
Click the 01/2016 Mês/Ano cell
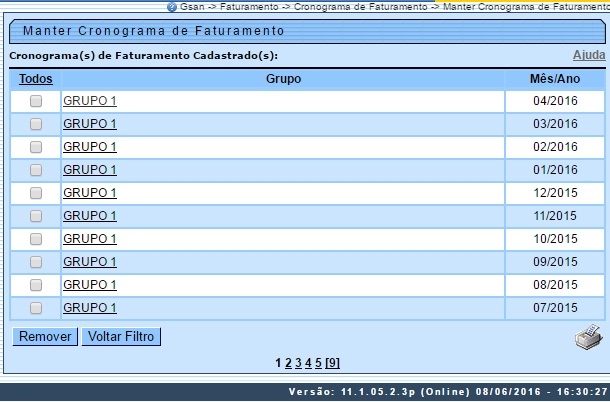tap(555, 170)
